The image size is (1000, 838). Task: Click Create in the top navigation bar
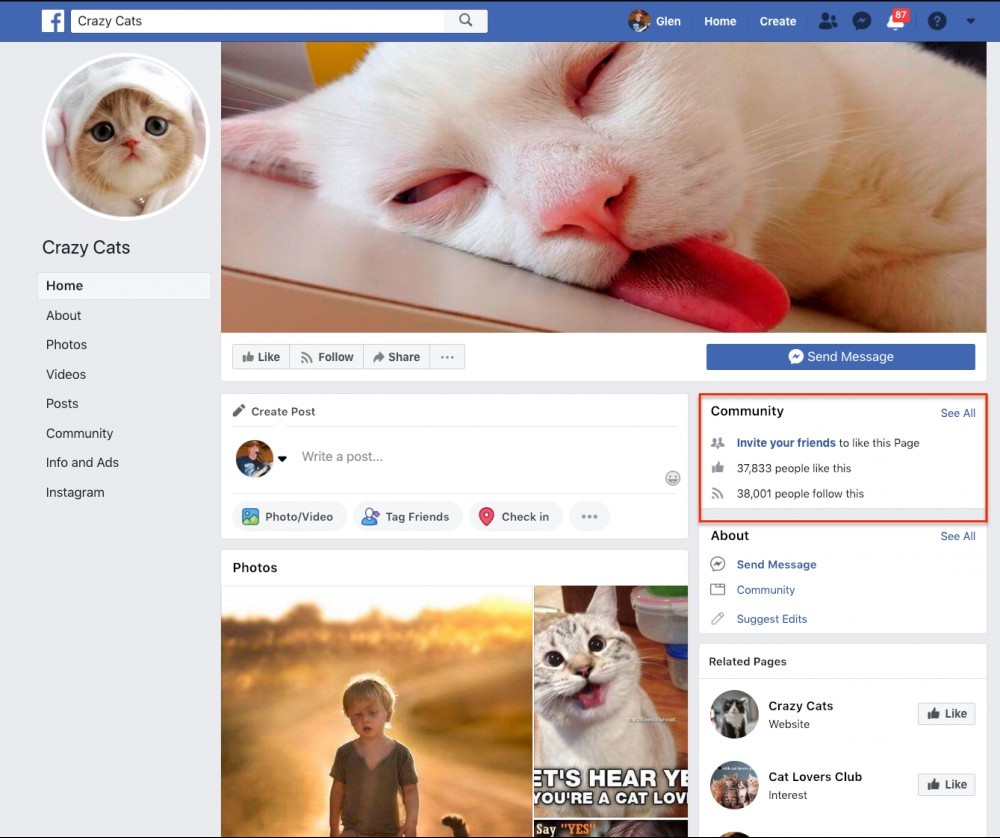(777, 21)
